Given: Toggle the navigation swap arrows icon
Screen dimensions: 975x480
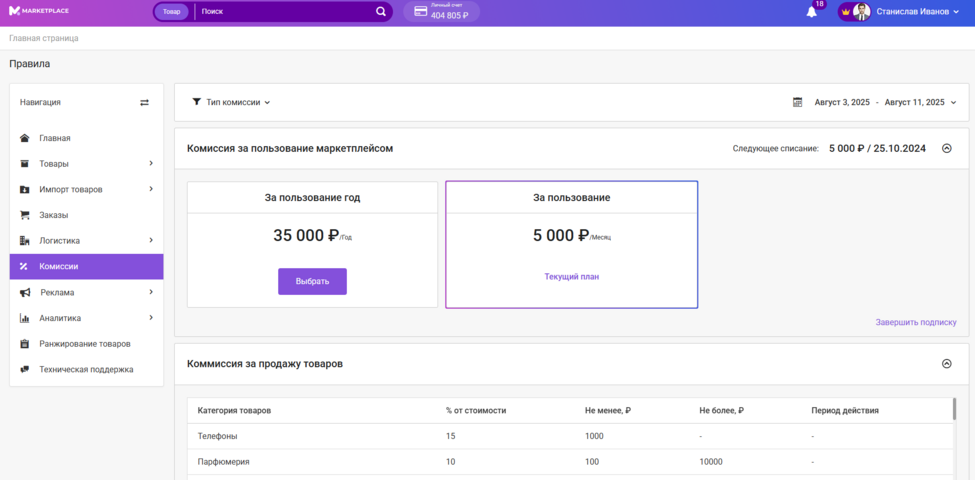Looking at the screenshot, I should tap(144, 102).
